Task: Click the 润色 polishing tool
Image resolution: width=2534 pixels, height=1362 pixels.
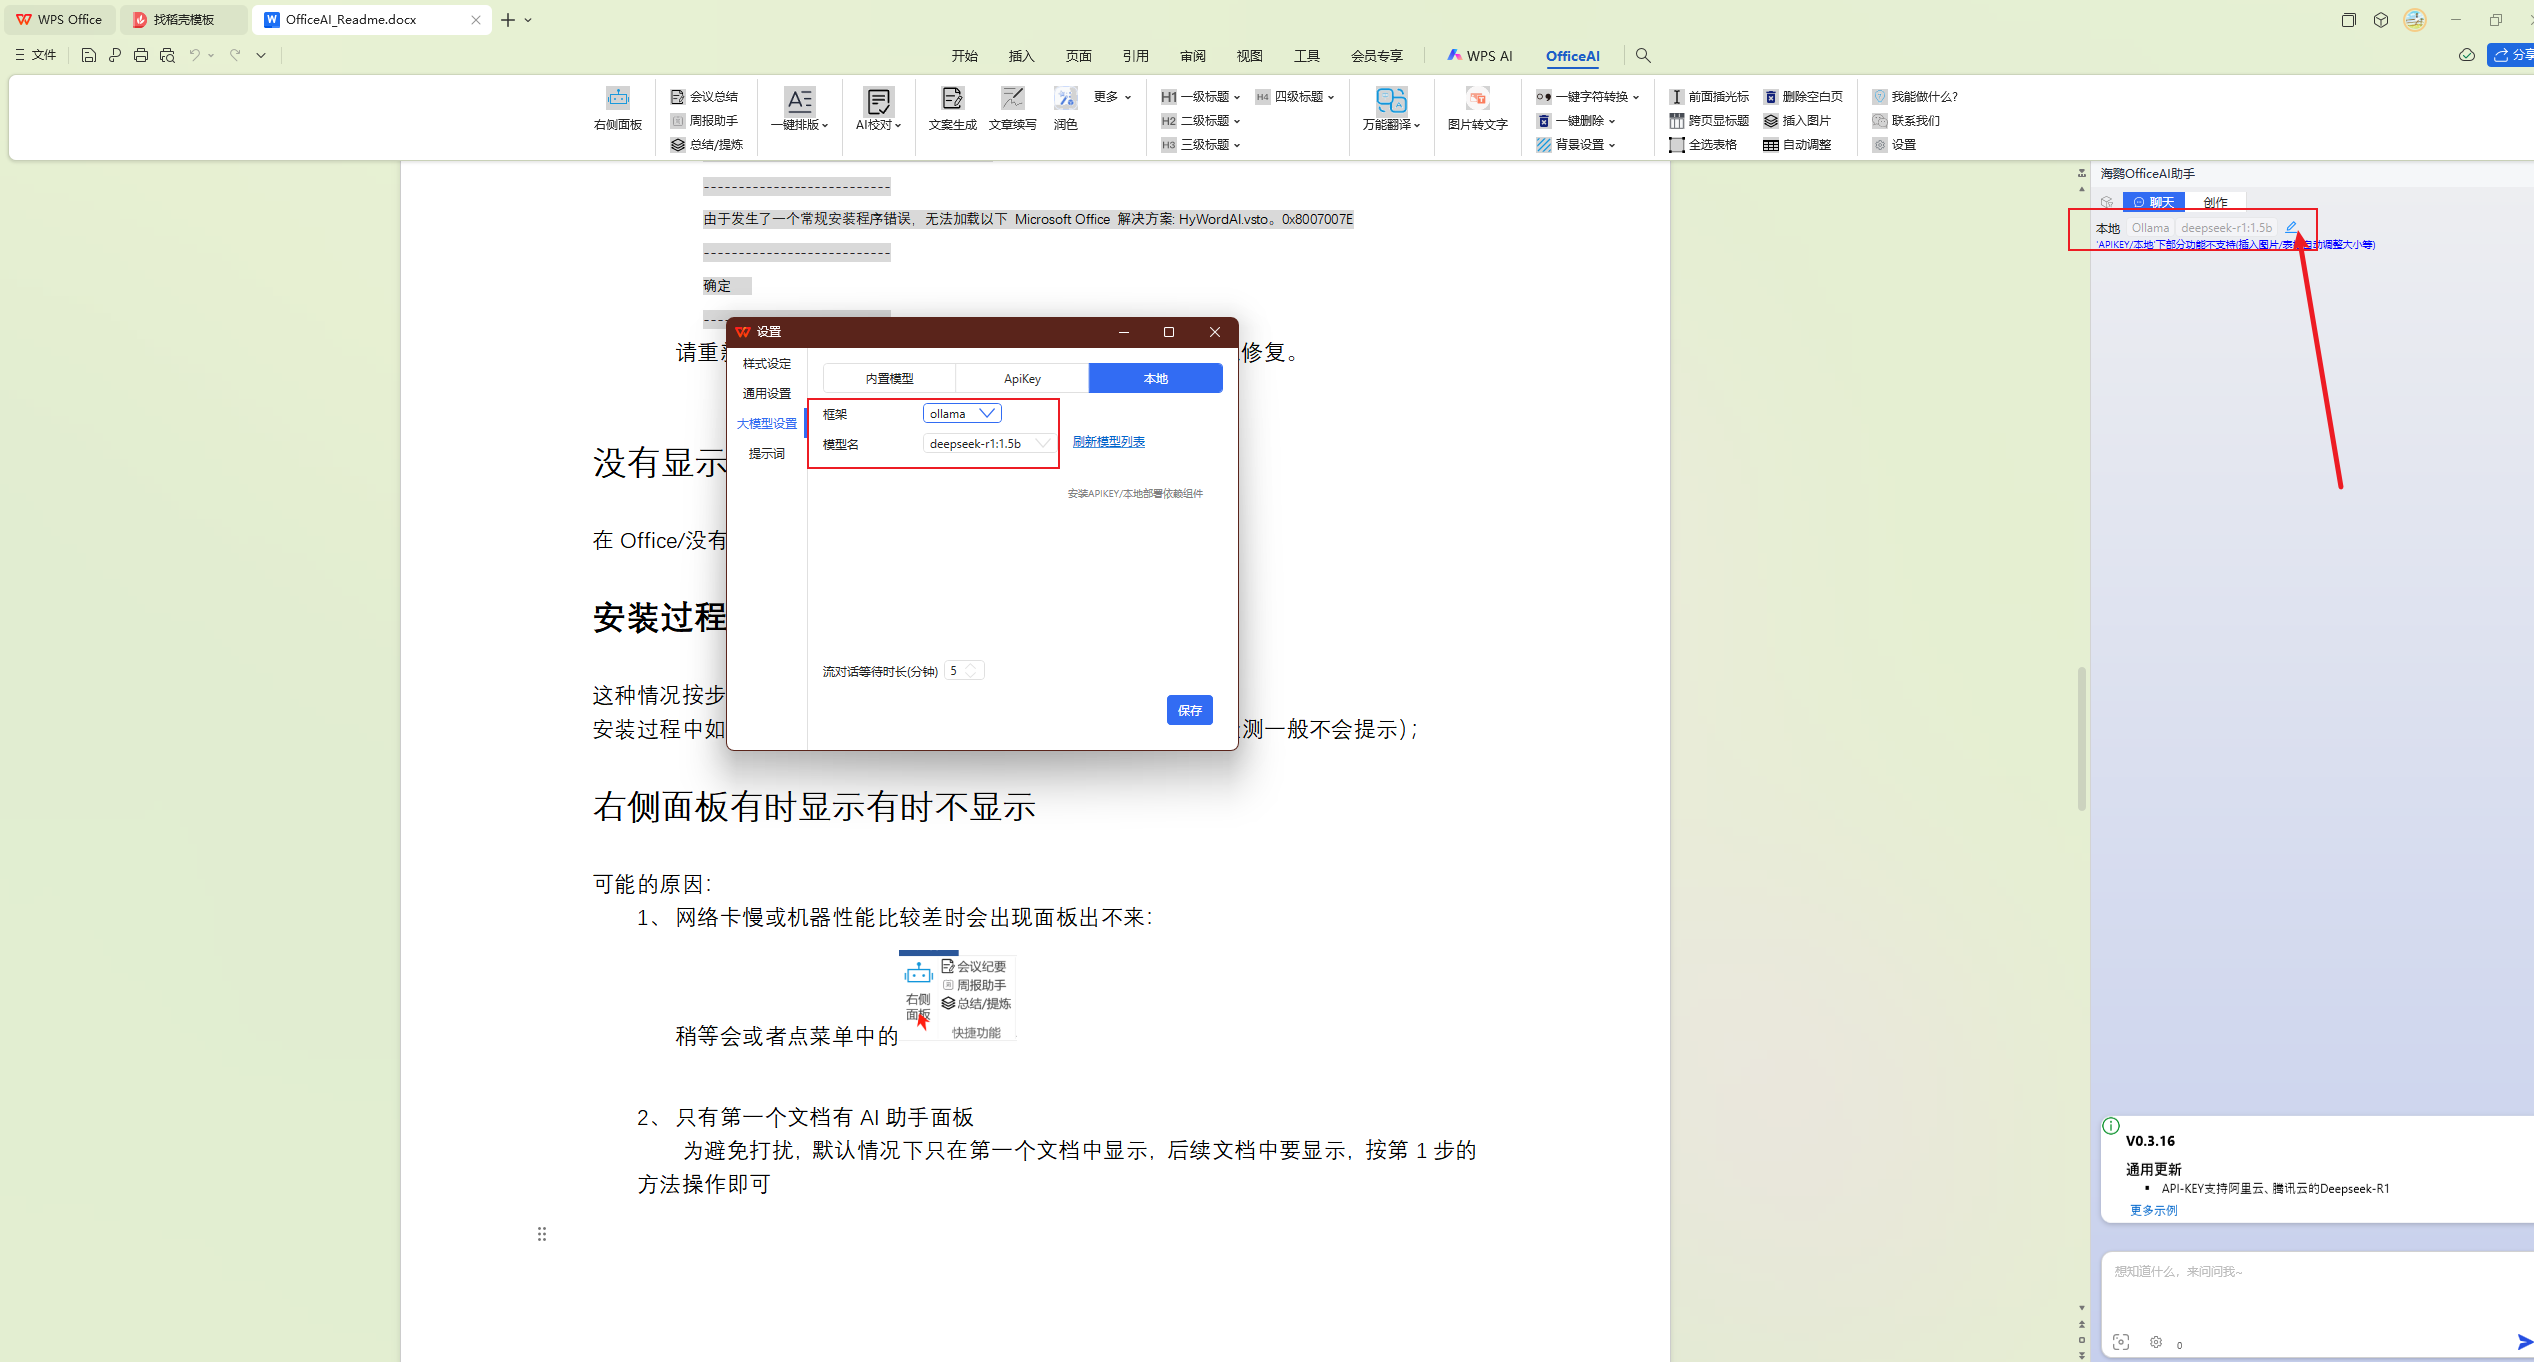Action: coord(1065,112)
